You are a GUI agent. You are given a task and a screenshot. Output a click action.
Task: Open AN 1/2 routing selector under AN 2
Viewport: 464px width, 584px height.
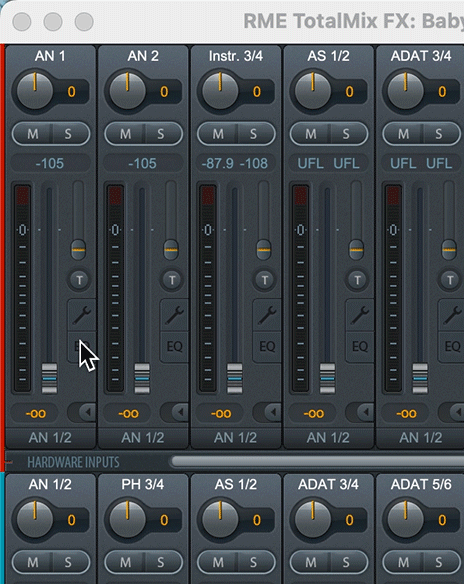[143, 438]
